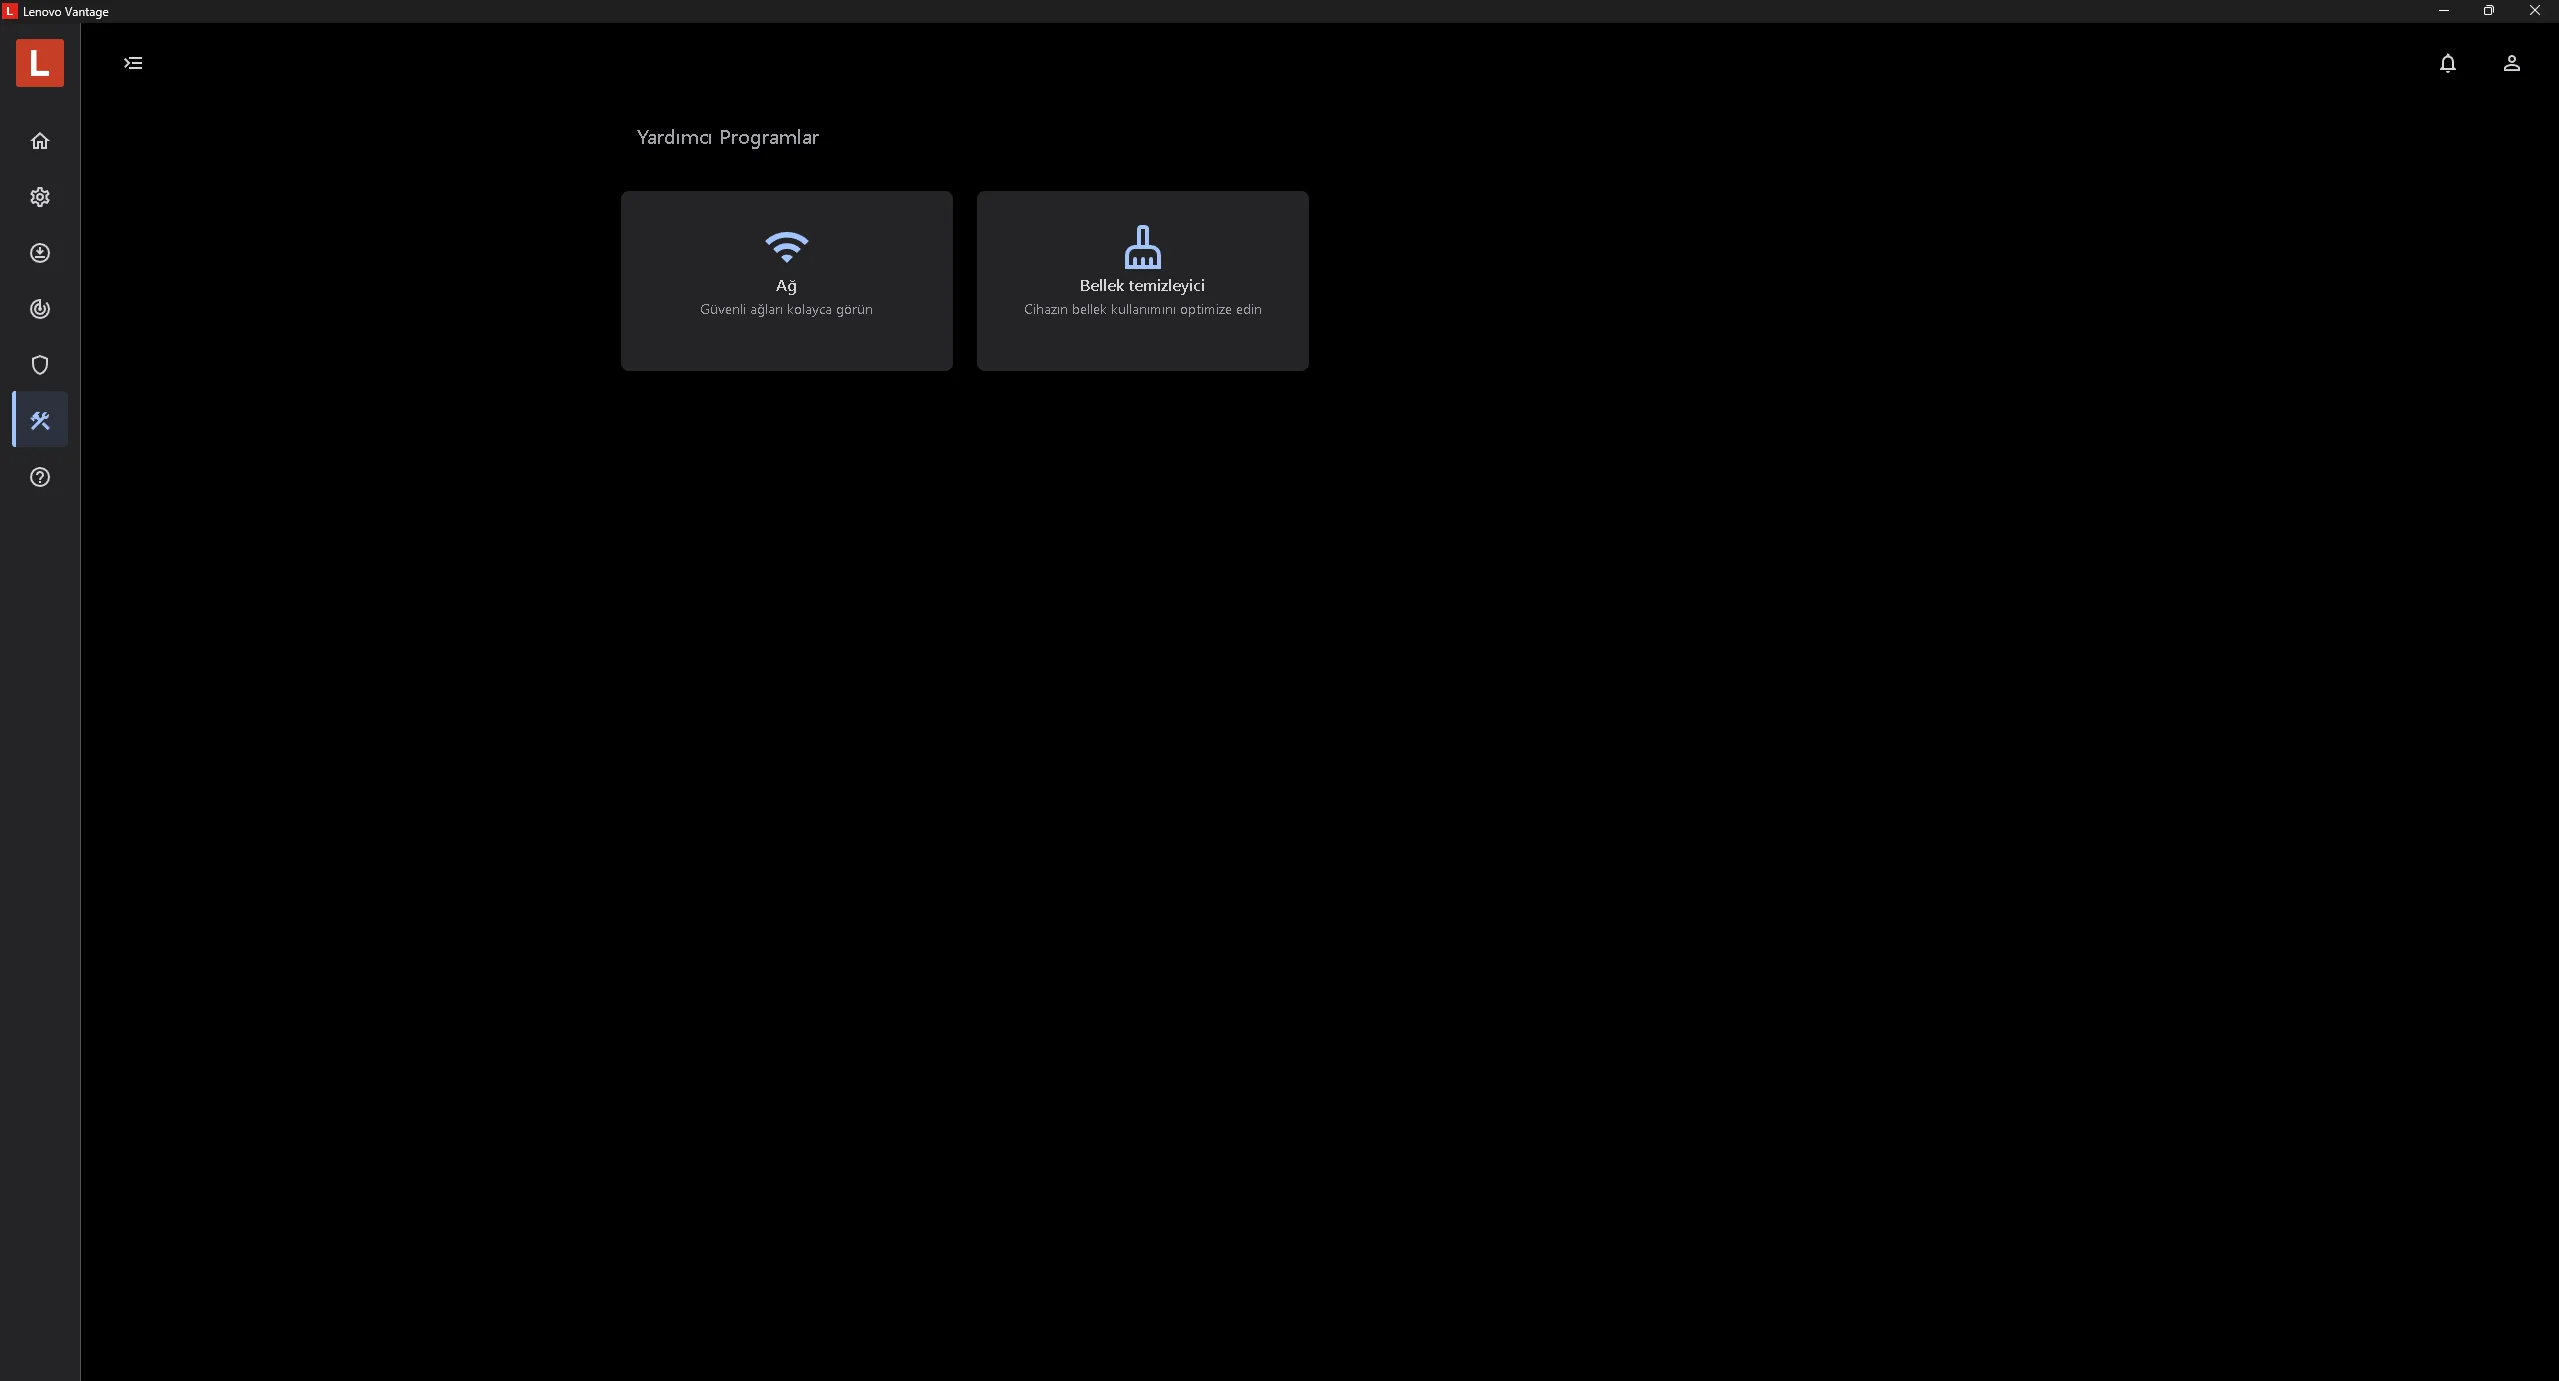Go to the Home page icon
The width and height of the screenshot is (2559, 1381).
click(x=40, y=141)
